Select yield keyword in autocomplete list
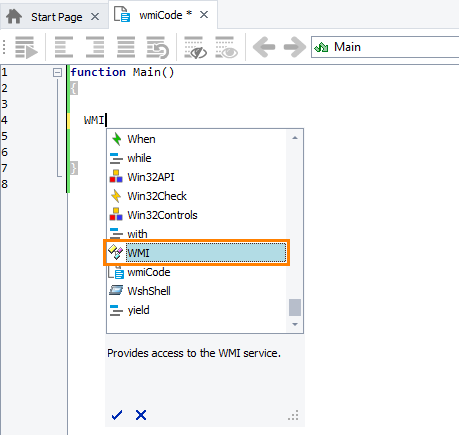Image resolution: width=459 pixels, height=435 pixels. click(197, 310)
